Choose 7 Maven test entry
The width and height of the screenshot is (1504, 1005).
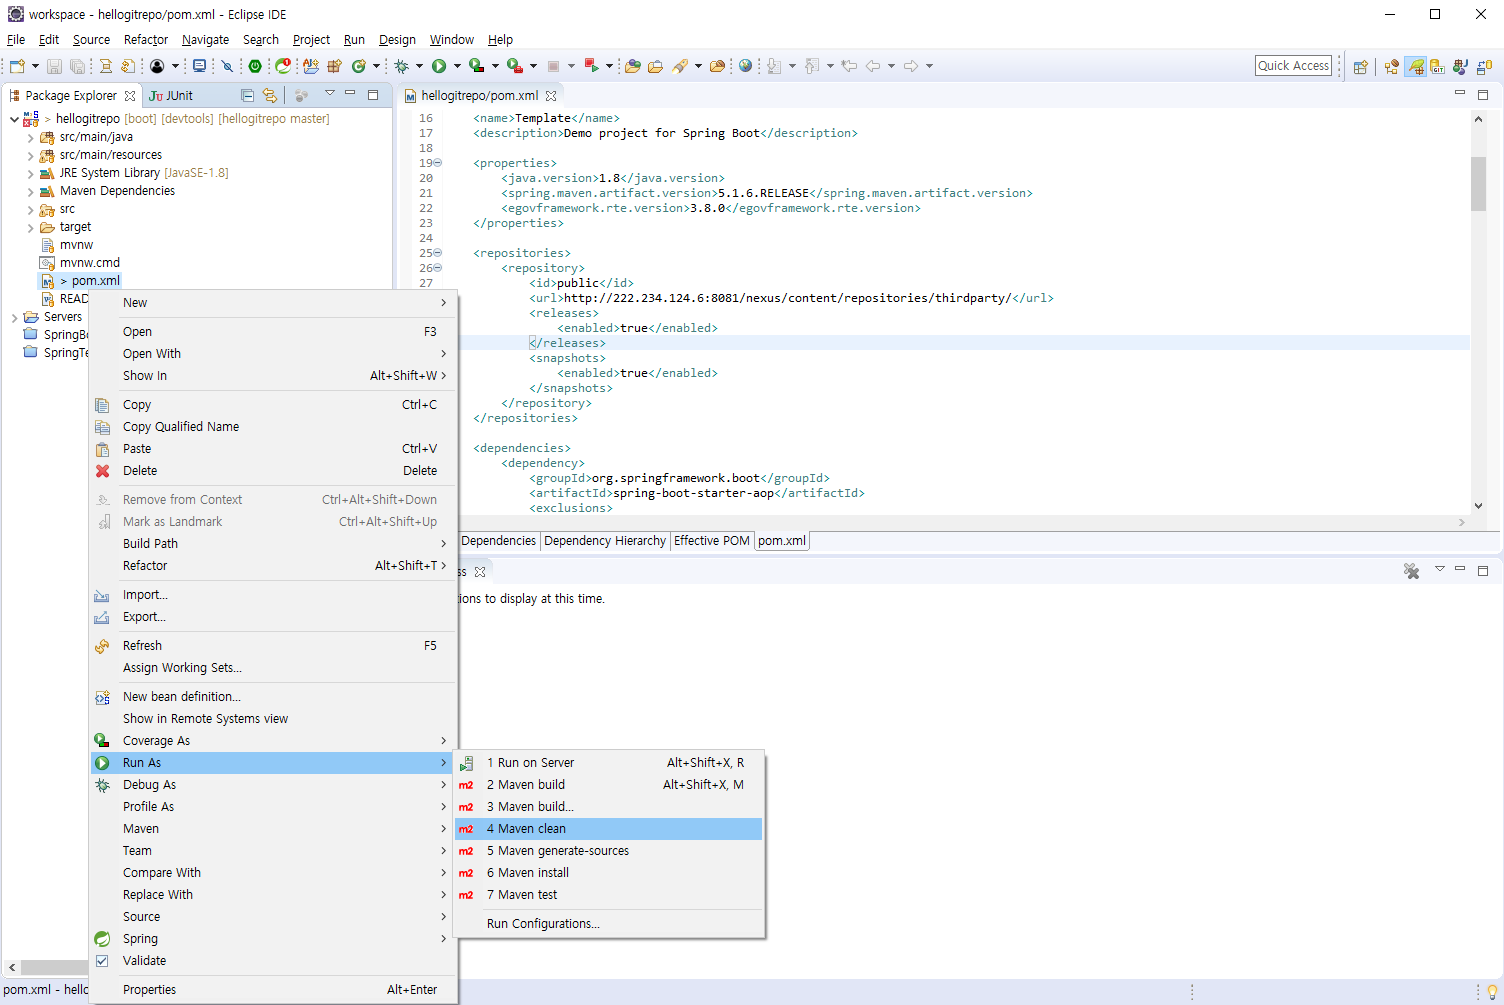608,895
